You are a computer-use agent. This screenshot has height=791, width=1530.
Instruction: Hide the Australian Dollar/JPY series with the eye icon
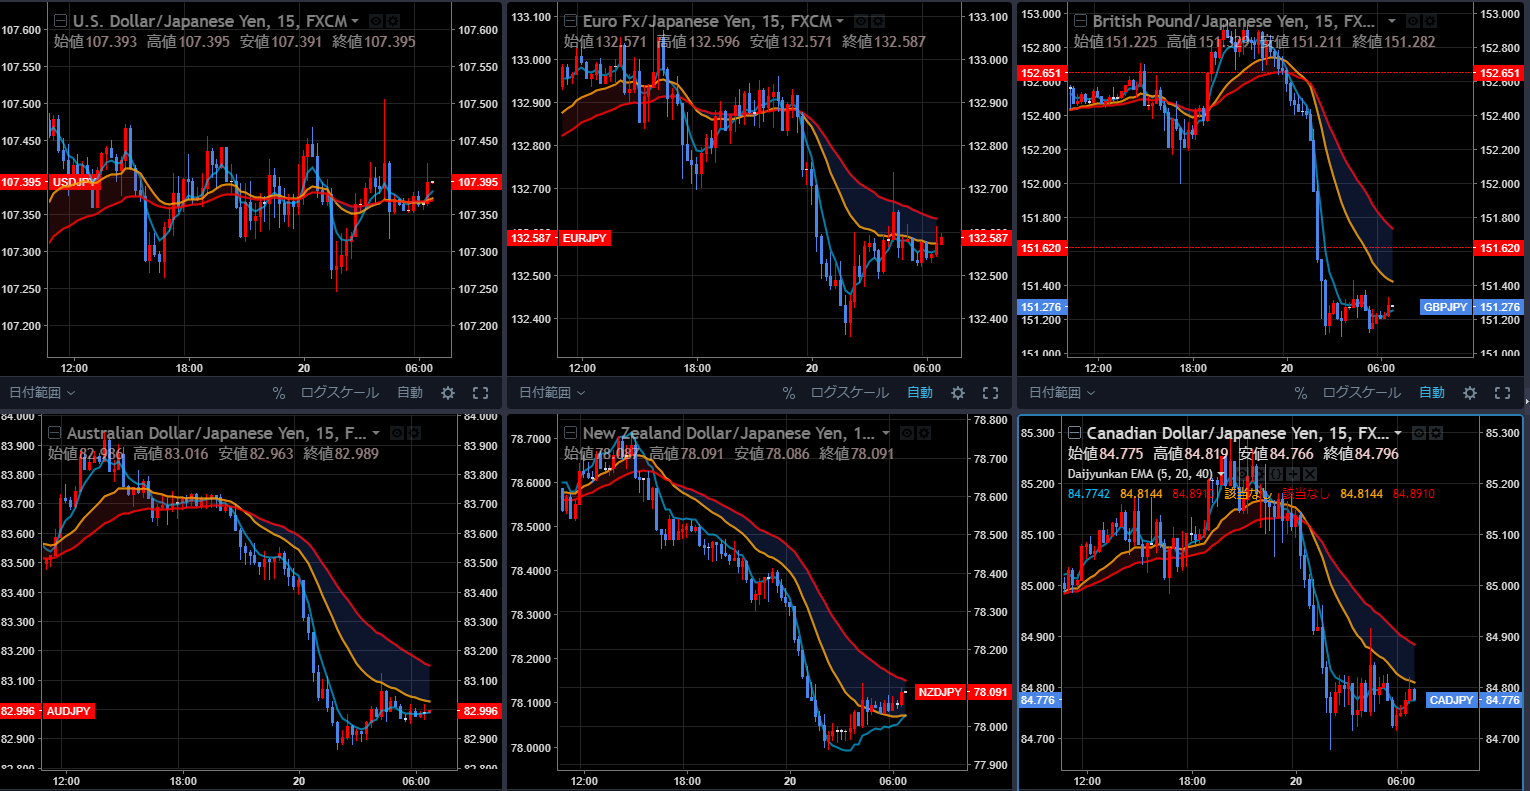(396, 433)
